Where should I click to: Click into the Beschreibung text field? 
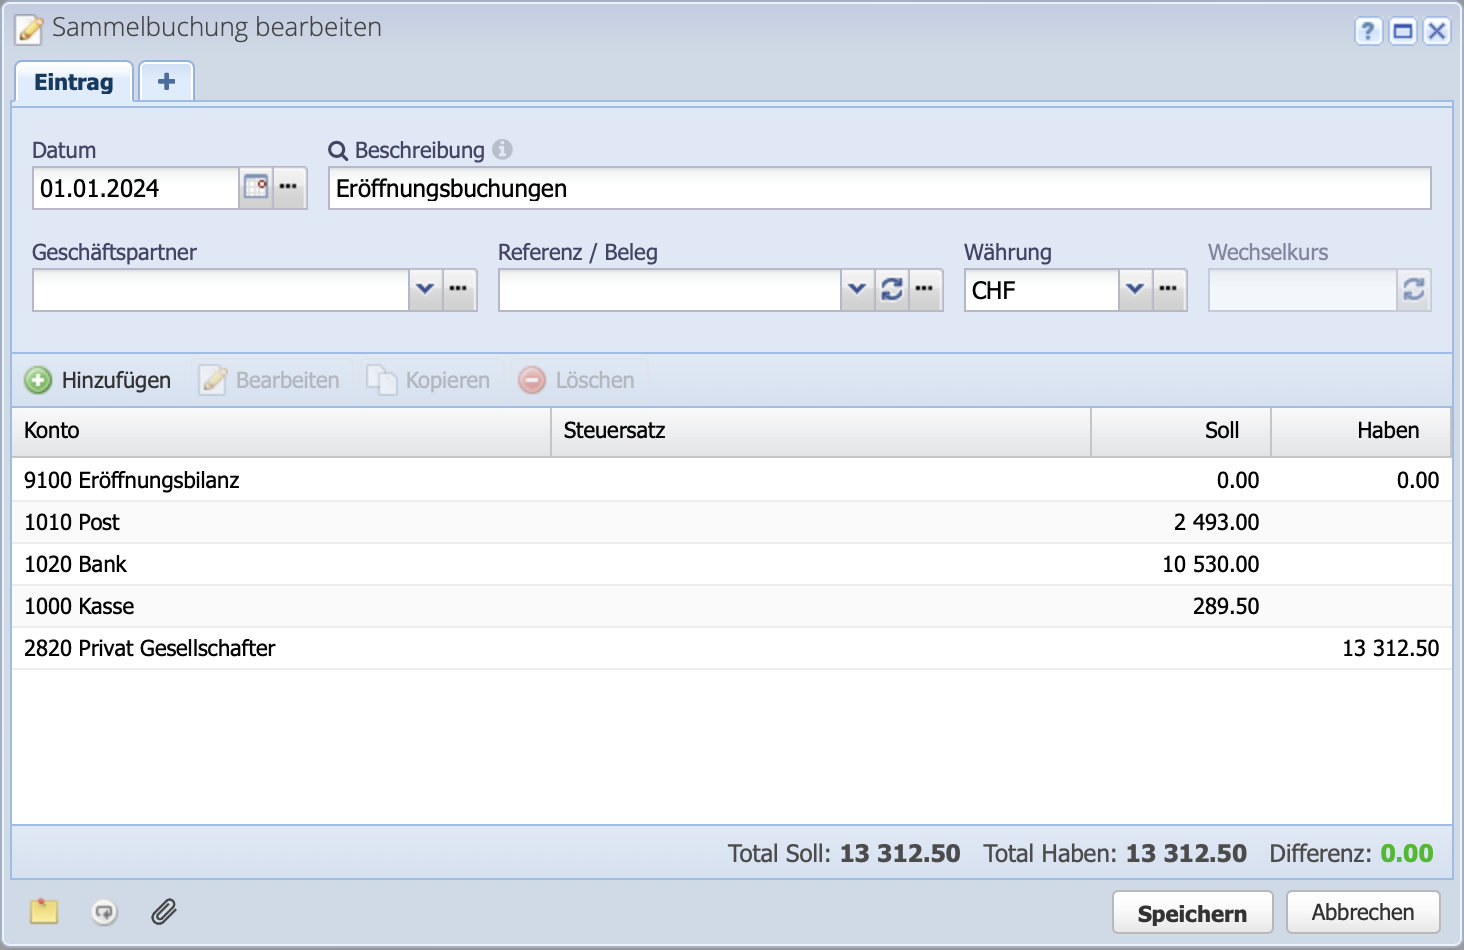point(880,189)
